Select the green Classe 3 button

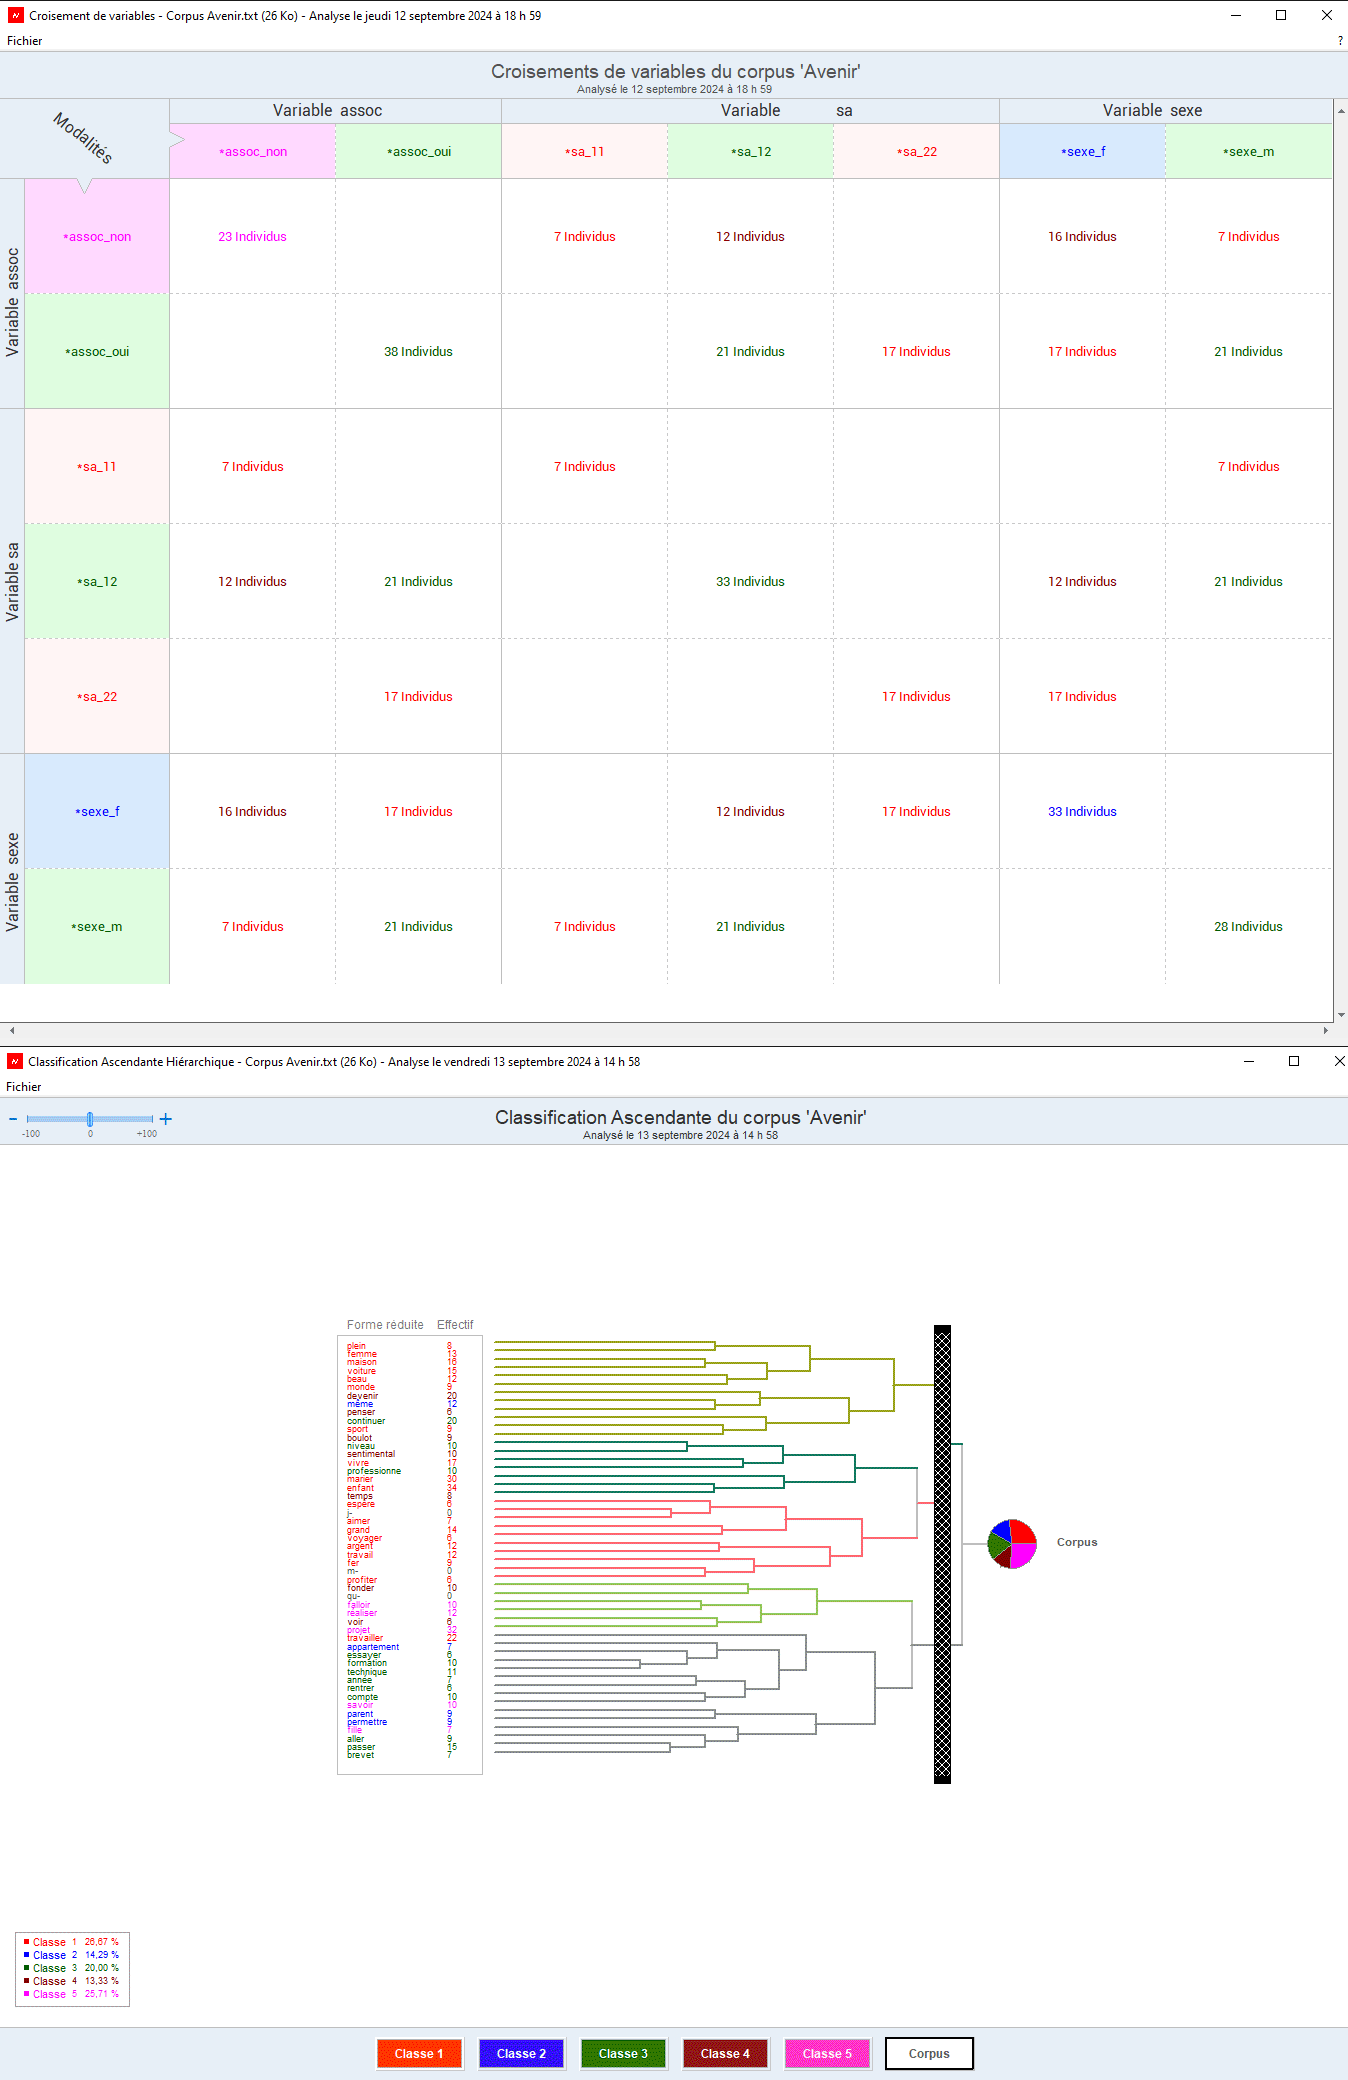click(623, 2053)
